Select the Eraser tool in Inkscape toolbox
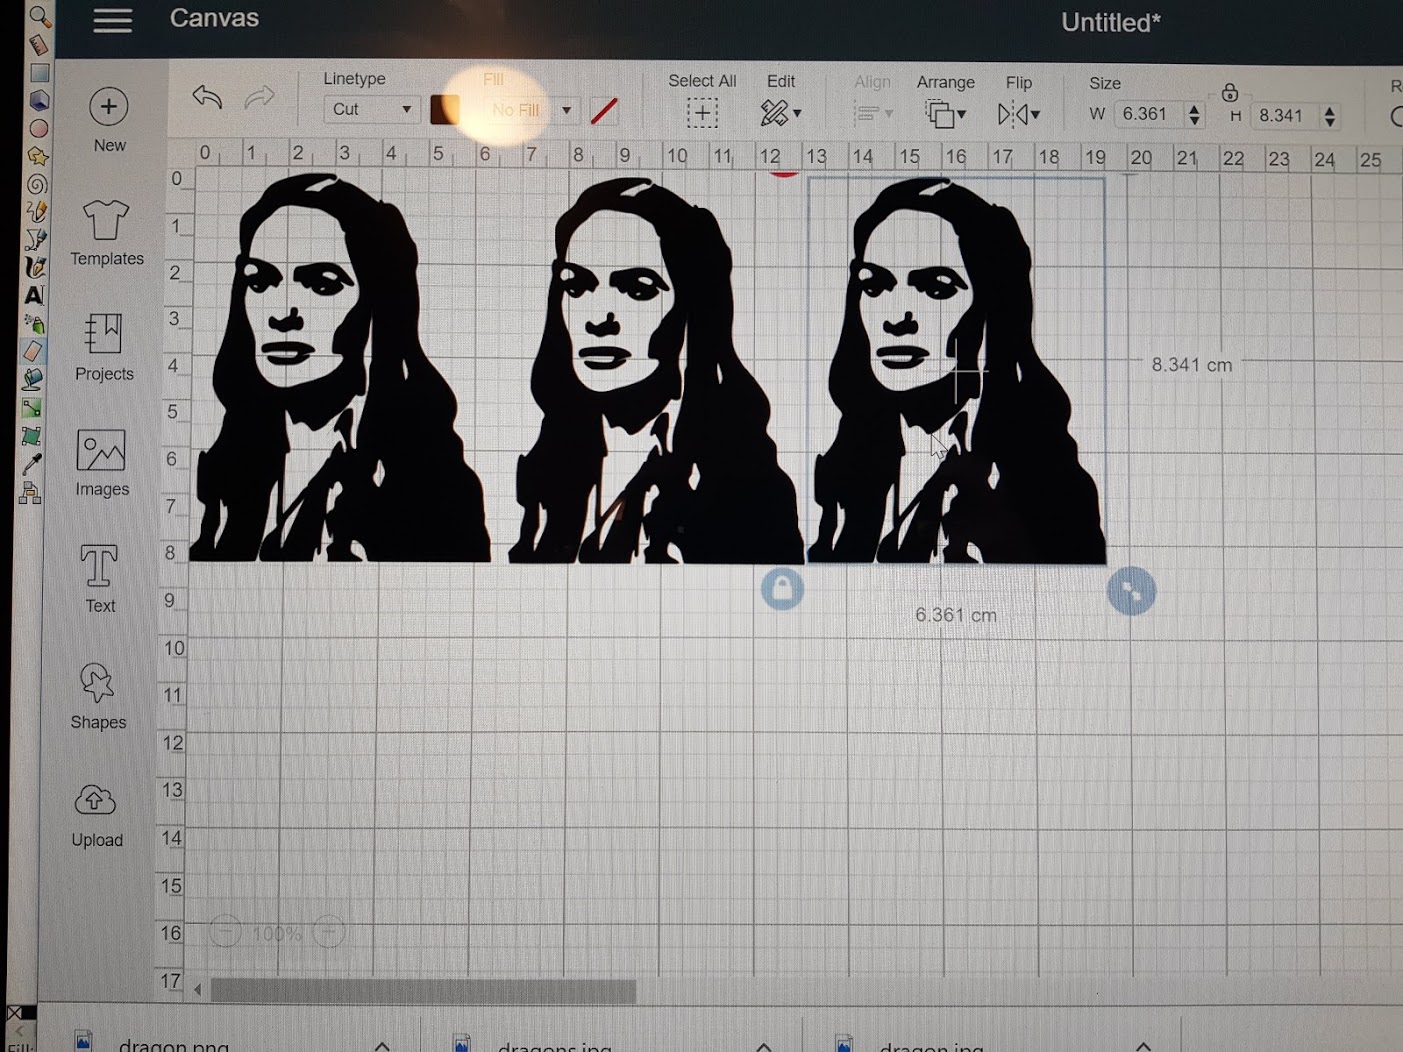 [x=33, y=351]
